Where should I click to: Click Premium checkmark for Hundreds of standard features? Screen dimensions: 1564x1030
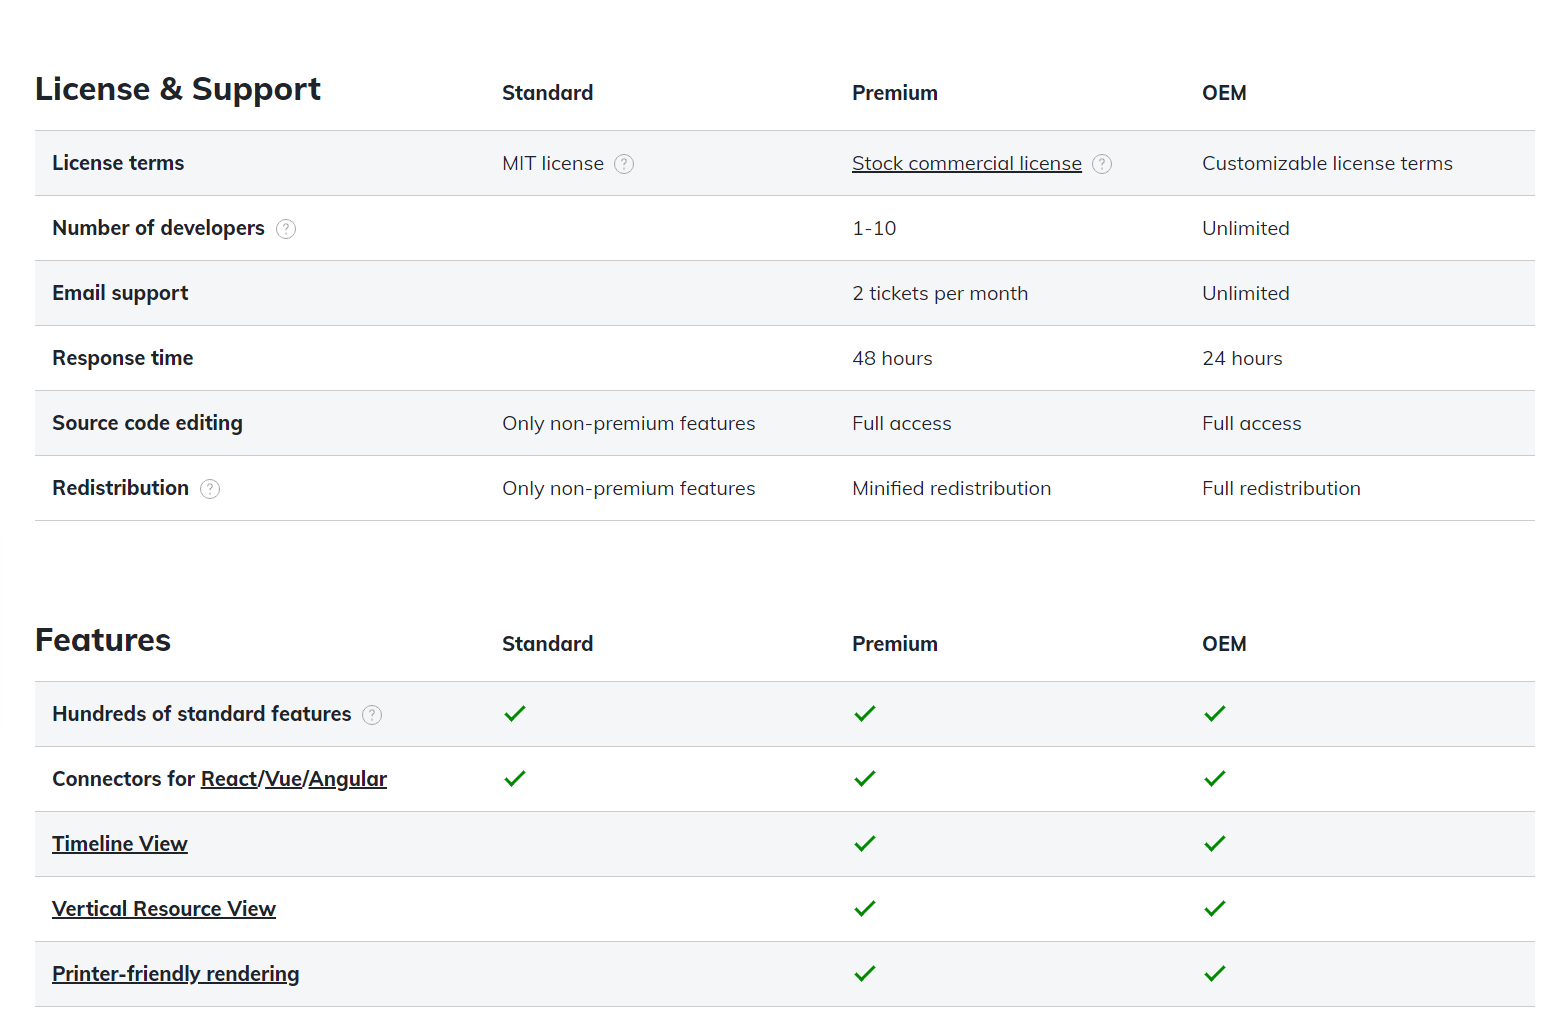pyautogui.click(x=865, y=714)
